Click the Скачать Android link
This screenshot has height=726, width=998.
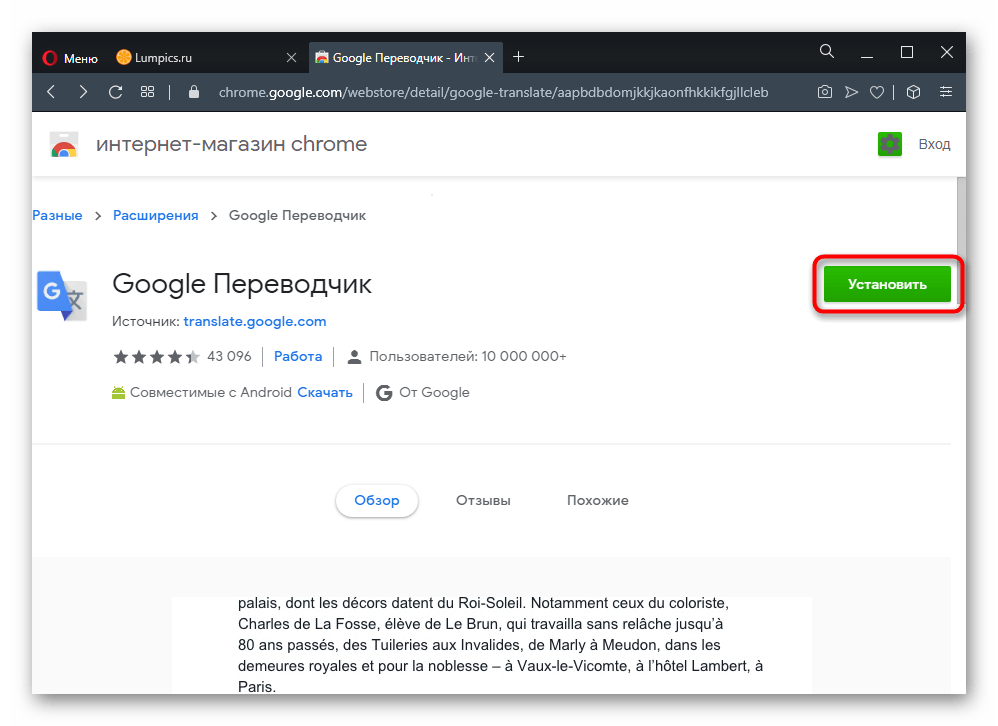[x=325, y=393]
